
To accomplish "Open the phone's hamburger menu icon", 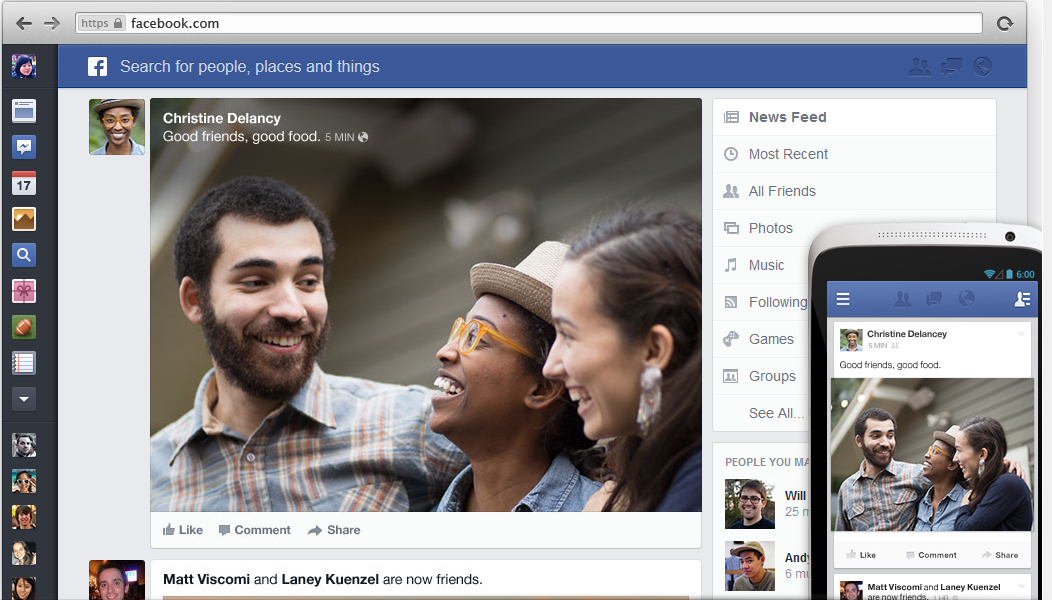I will pos(843,299).
